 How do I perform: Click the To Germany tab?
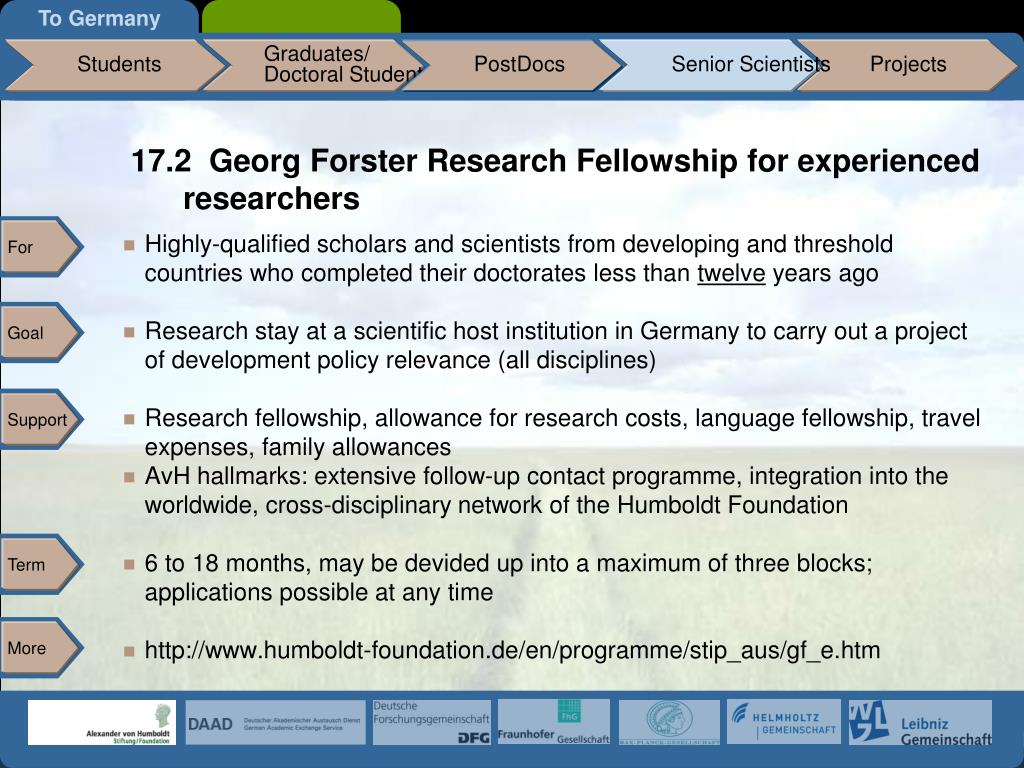click(x=99, y=18)
